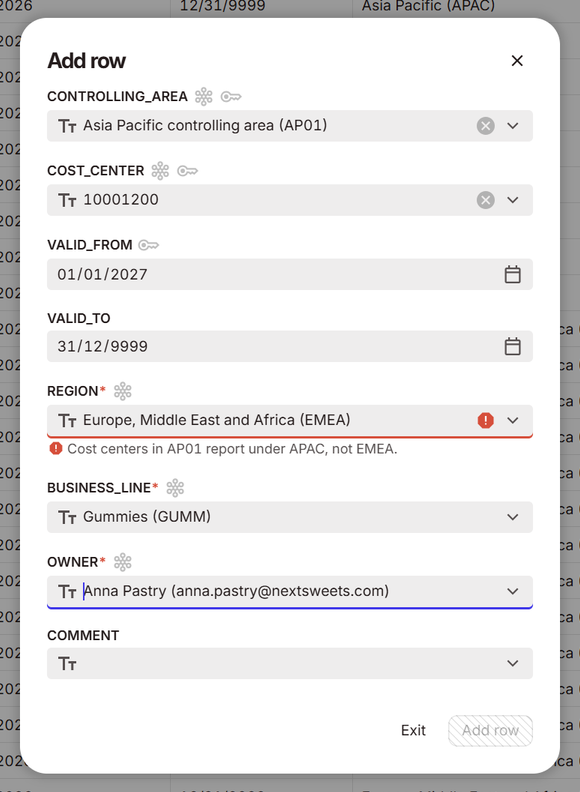Clear the CONTROLLING_AREA field value
Image resolution: width=580 pixels, height=792 pixels.
pyautogui.click(x=486, y=126)
